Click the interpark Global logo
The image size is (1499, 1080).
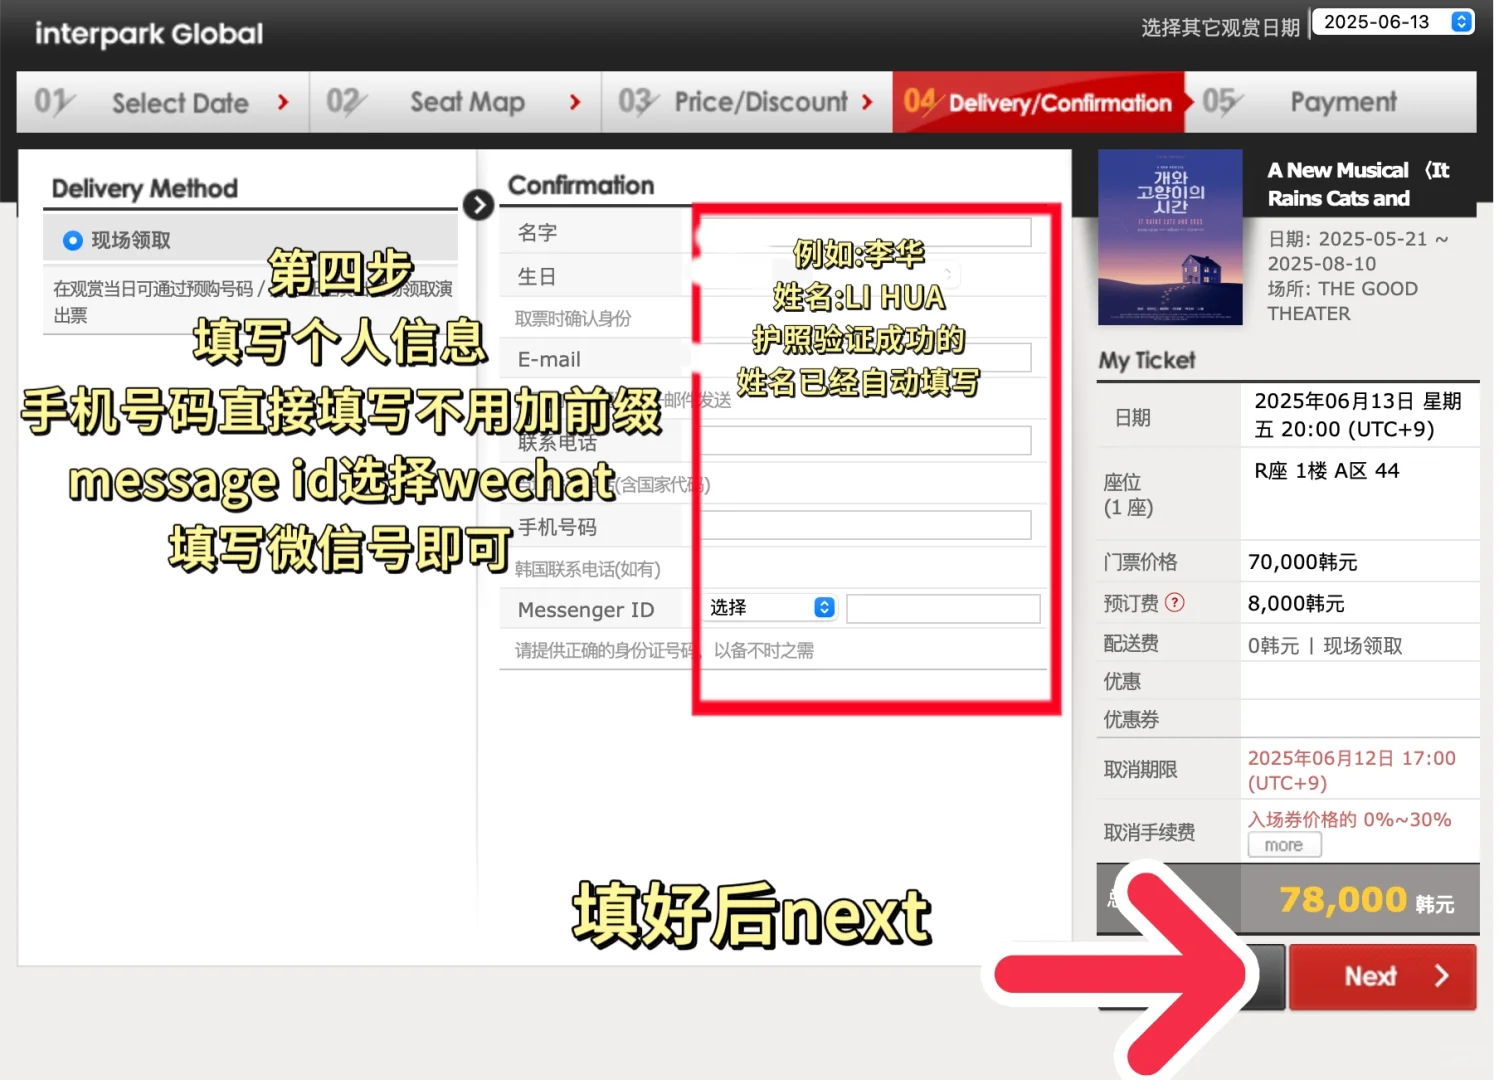click(x=147, y=33)
